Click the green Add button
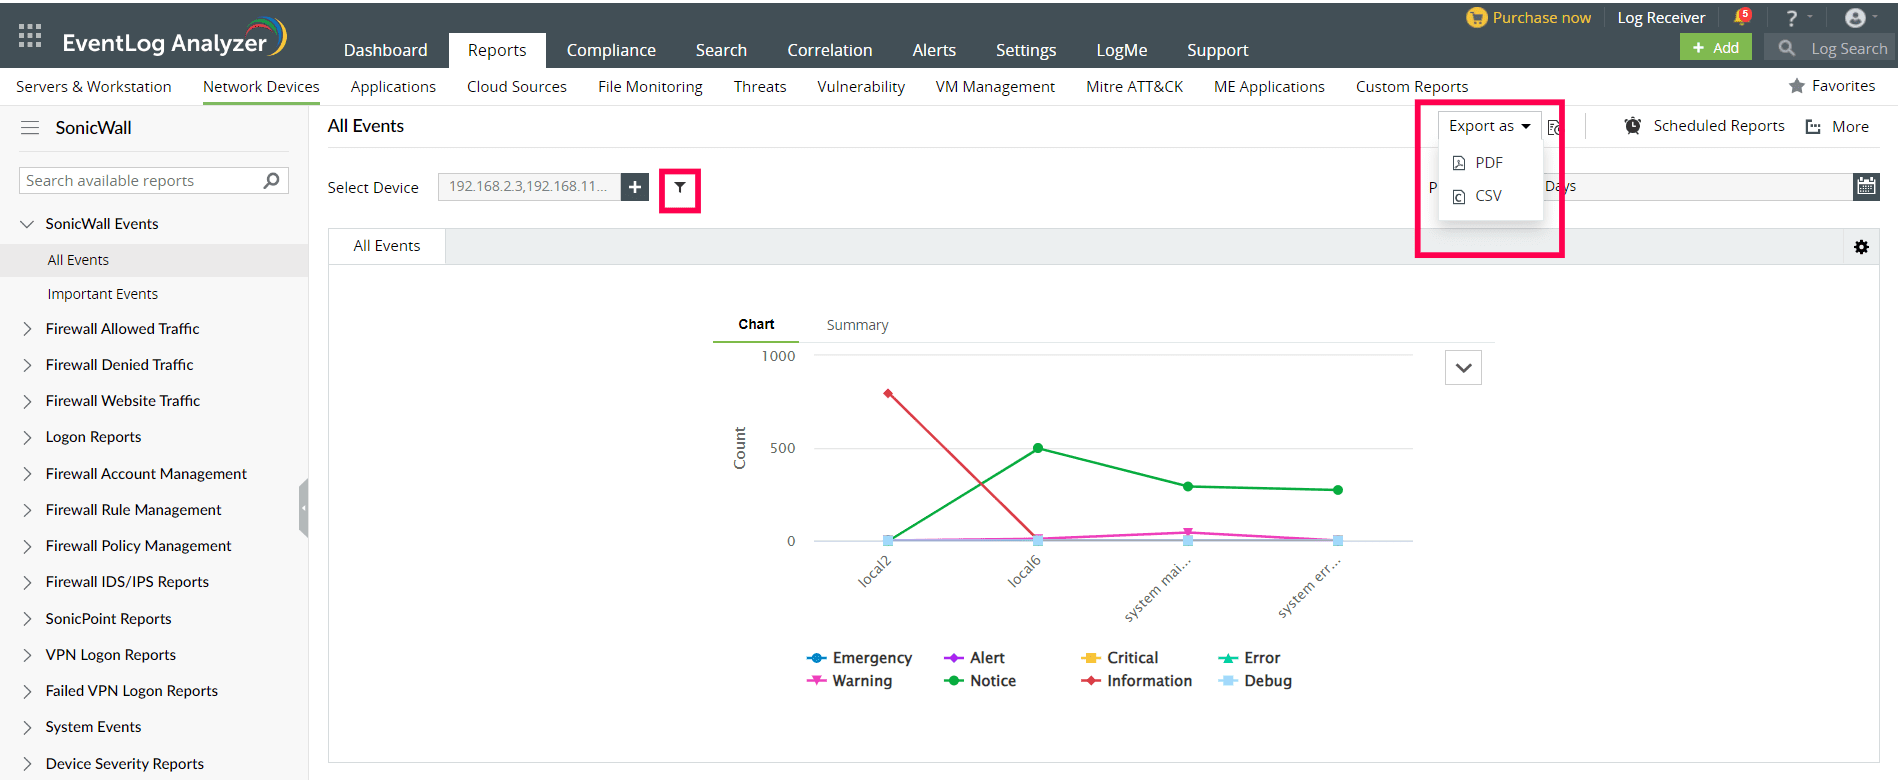This screenshot has width=1898, height=780. point(1715,48)
